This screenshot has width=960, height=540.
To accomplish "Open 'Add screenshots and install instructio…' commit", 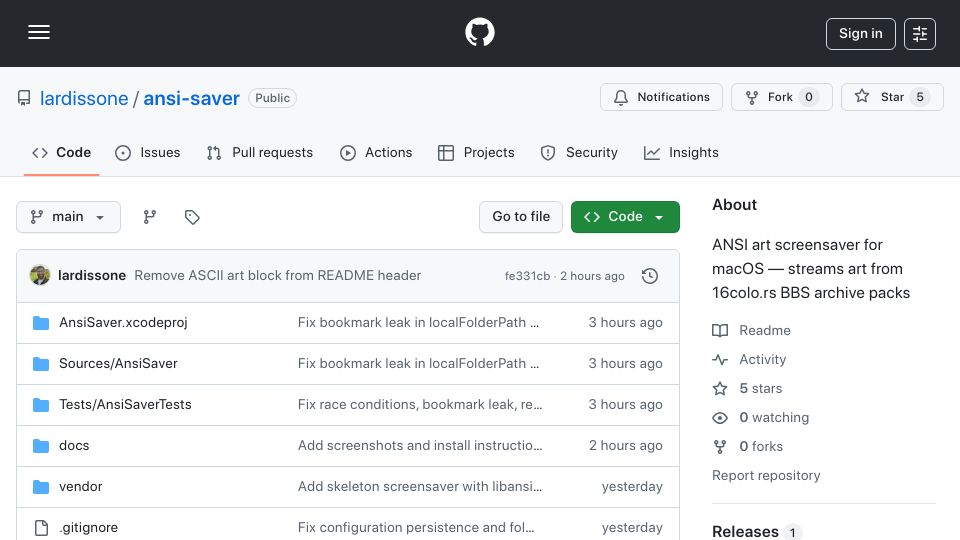I will click(420, 446).
